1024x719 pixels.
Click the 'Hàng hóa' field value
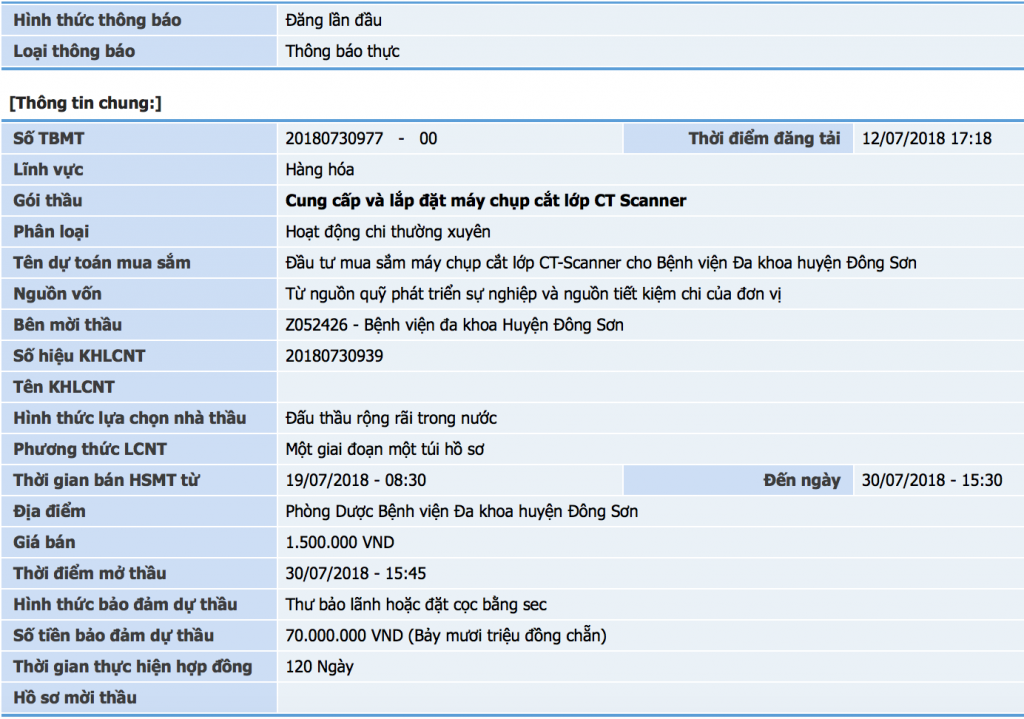(x=319, y=170)
